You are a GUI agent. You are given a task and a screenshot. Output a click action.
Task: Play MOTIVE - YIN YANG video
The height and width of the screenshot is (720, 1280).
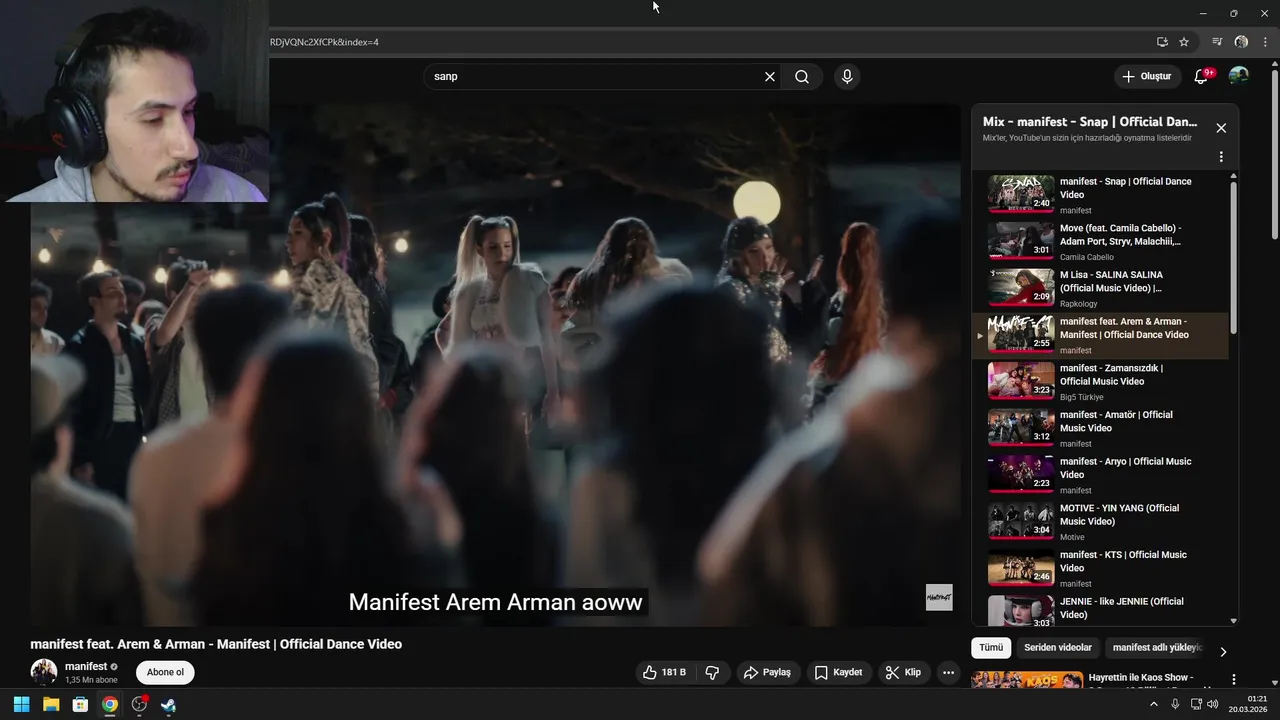1099,521
